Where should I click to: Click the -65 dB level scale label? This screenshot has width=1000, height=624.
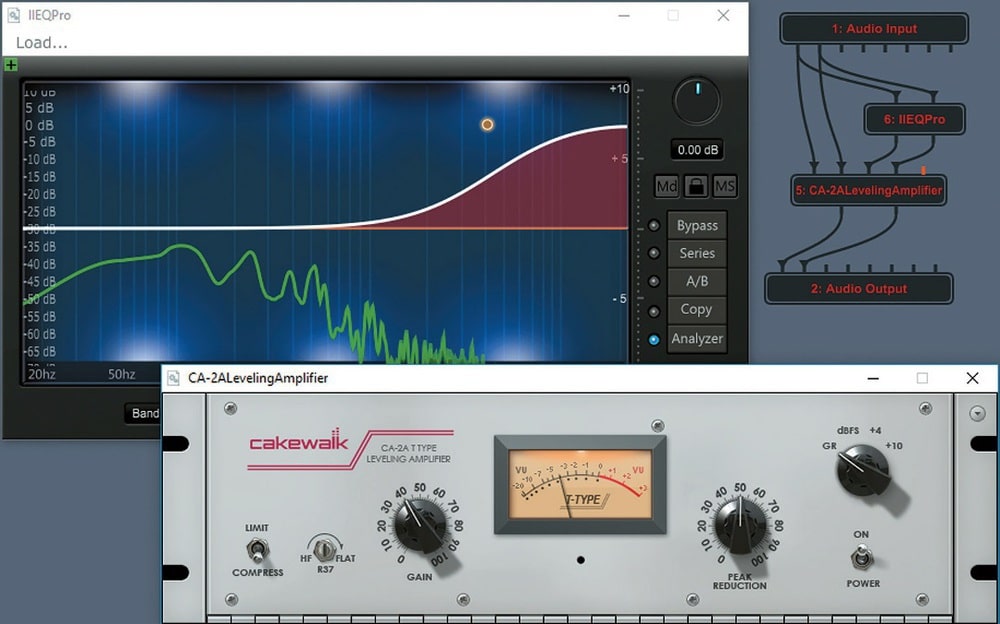(40, 352)
